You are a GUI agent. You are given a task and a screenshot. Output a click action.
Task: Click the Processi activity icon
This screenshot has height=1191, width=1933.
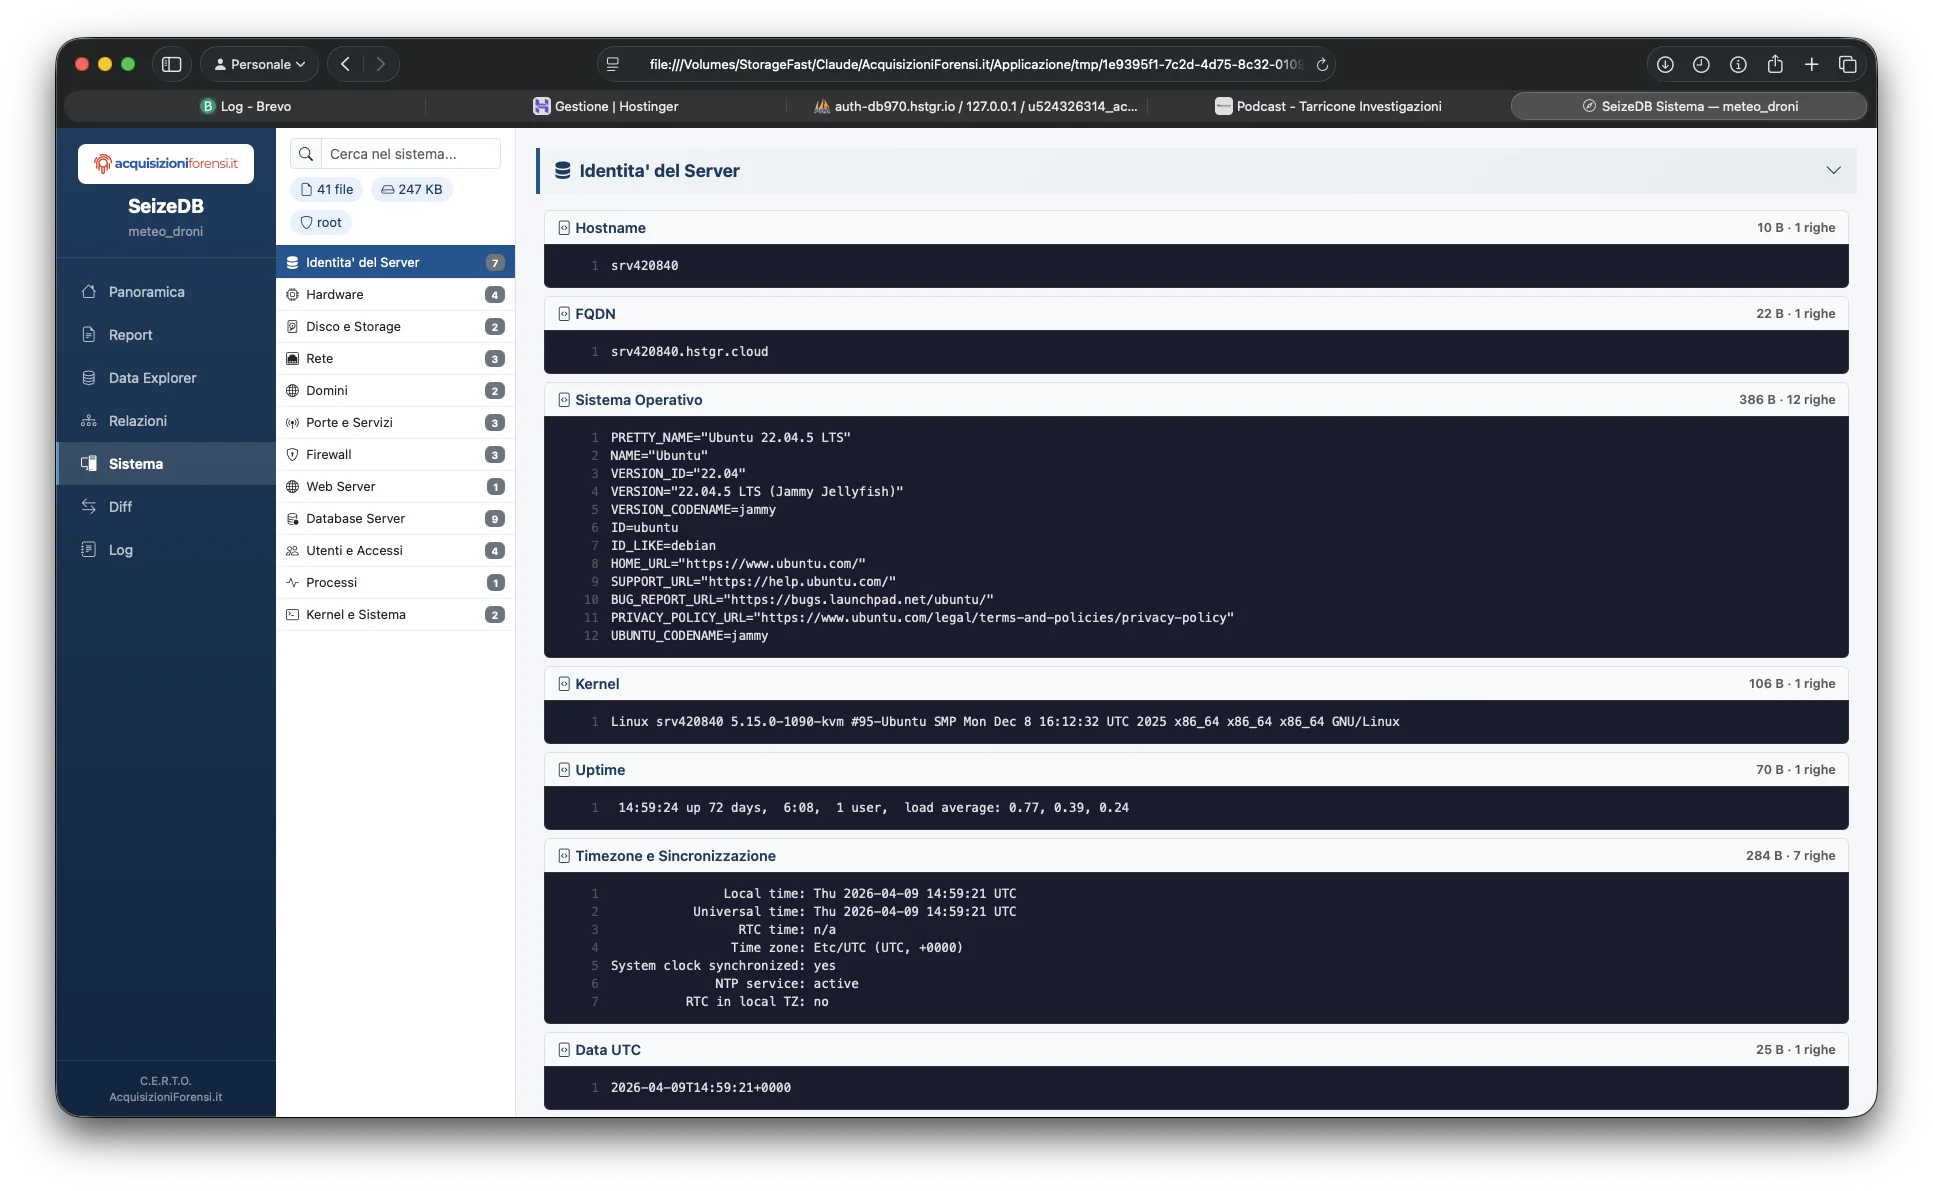click(292, 582)
